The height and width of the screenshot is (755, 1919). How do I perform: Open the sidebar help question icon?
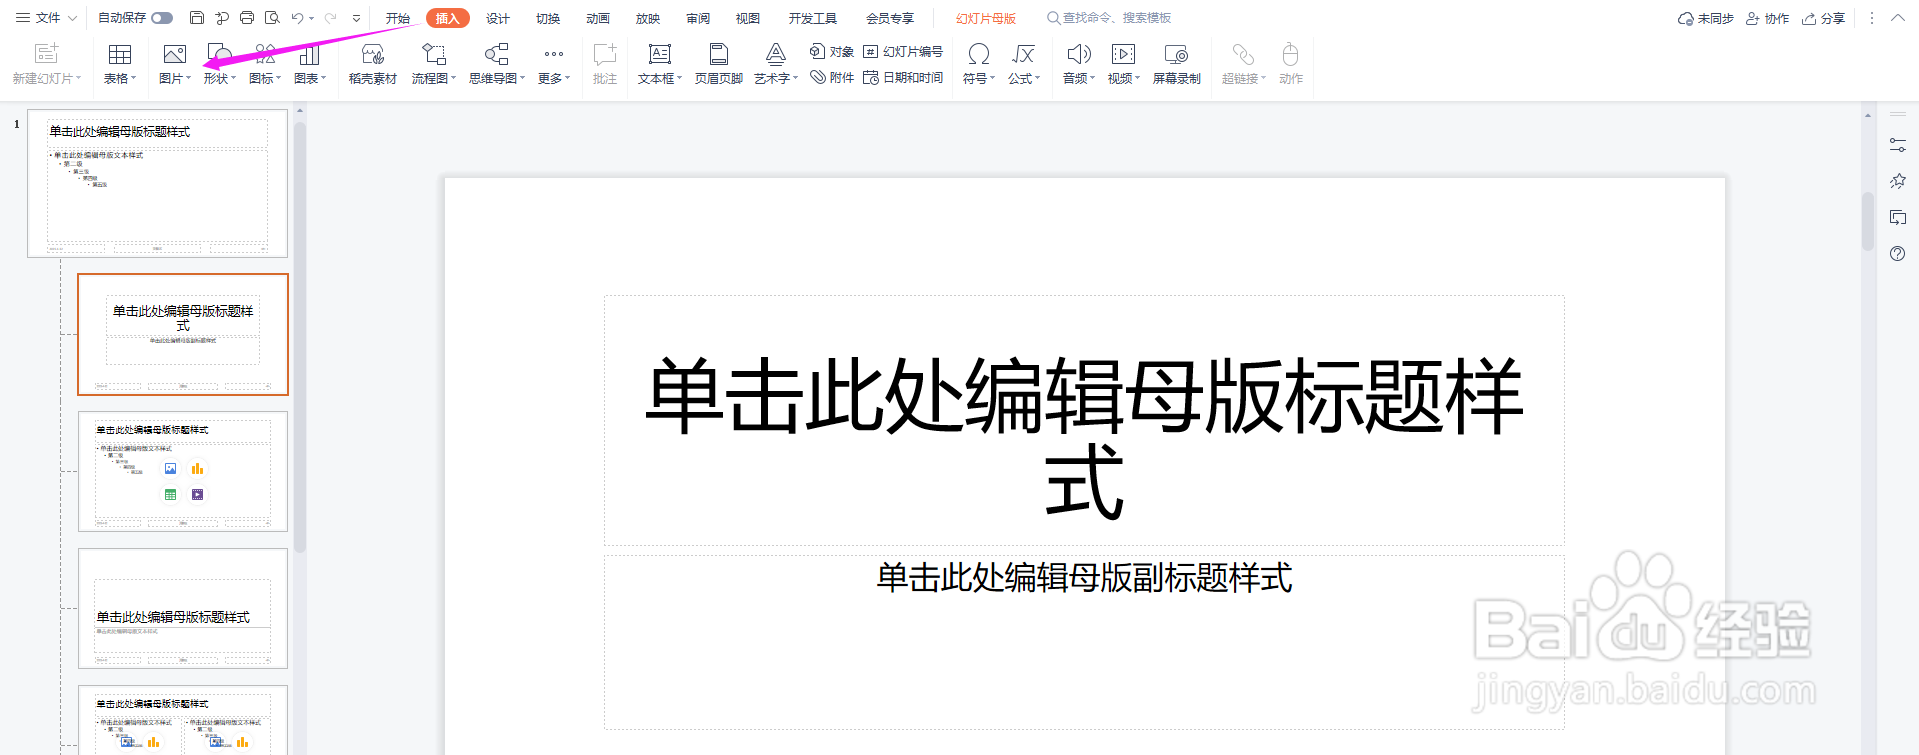(x=1897, y=254)
